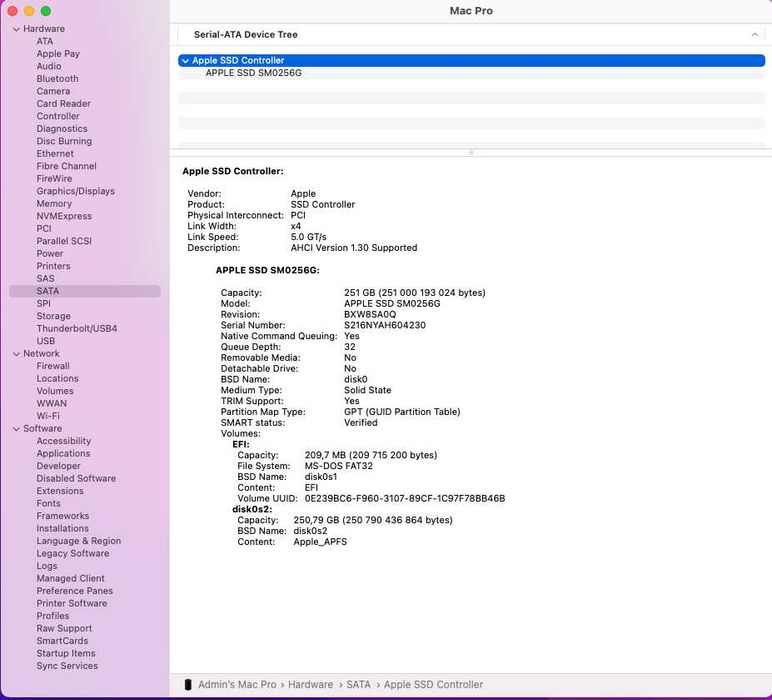772x700 pixels.
Task: Select Language & Region item
Action: coord(78,541)
